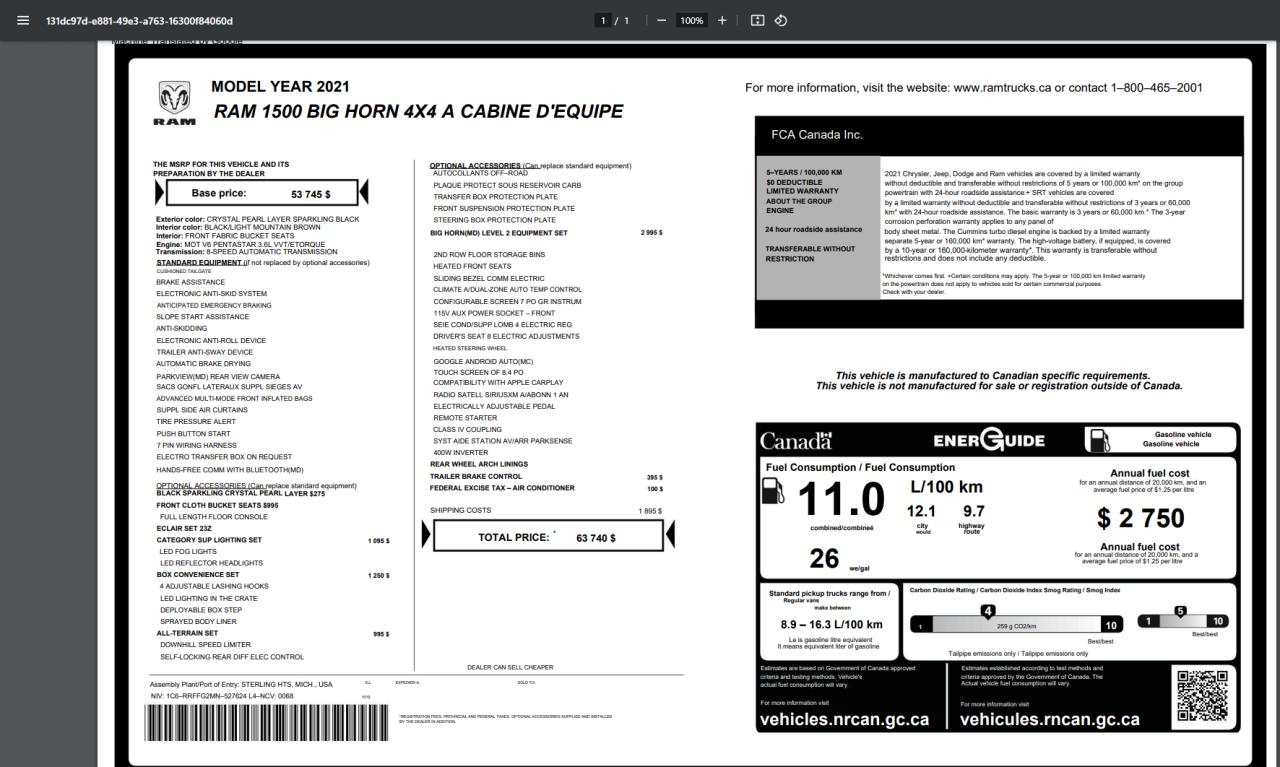
Task: Click the vehicules.nrcan.gc.ca French link
Action: tap(1049, 719)
